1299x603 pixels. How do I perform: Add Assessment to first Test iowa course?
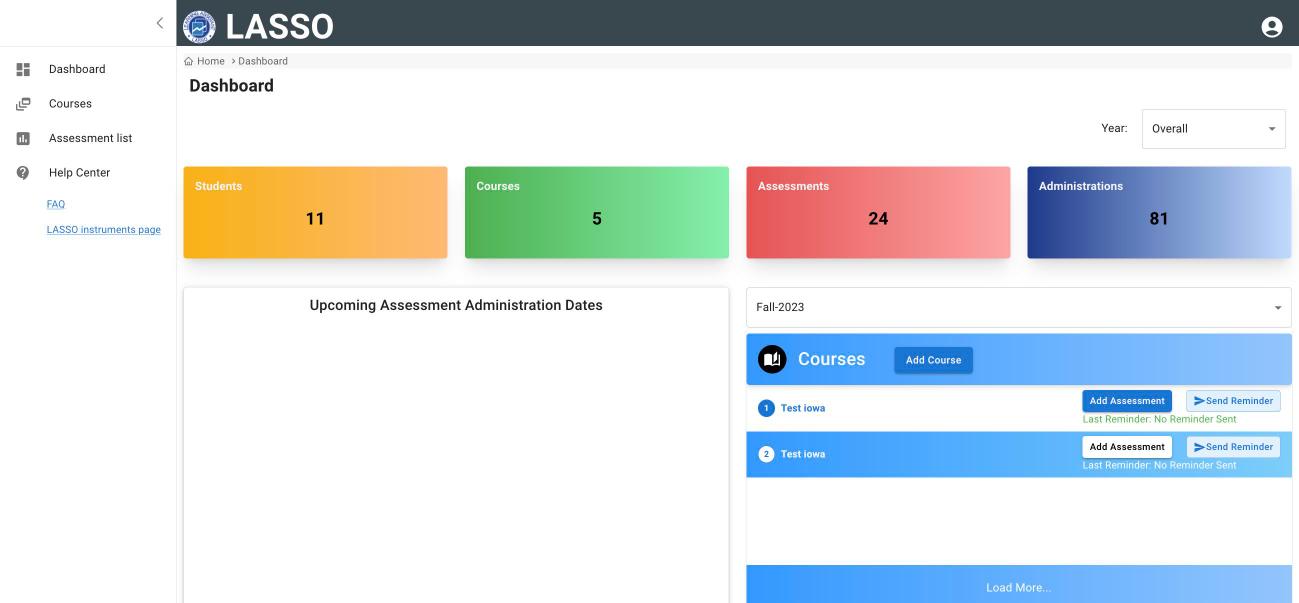pyautogui.click(x=1127, y=401)
